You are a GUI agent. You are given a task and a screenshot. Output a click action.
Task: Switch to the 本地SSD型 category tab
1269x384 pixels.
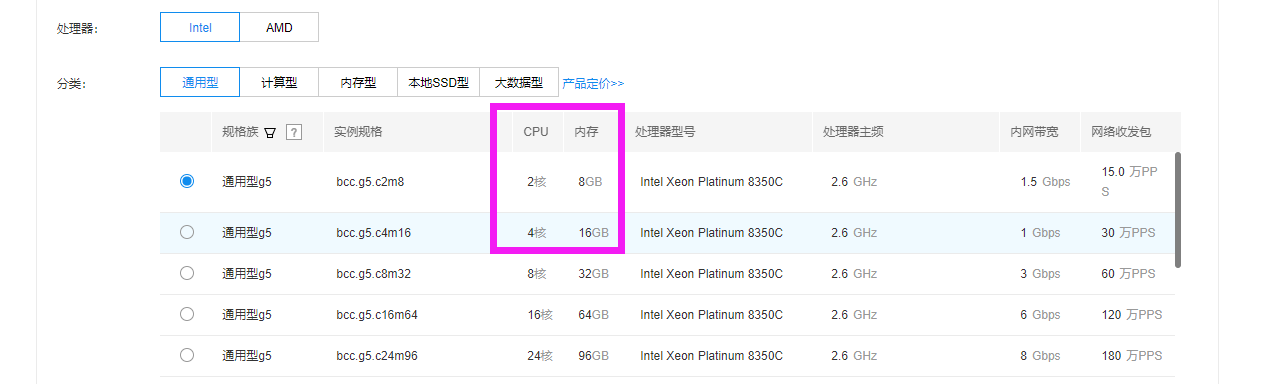tap(438, 83)
